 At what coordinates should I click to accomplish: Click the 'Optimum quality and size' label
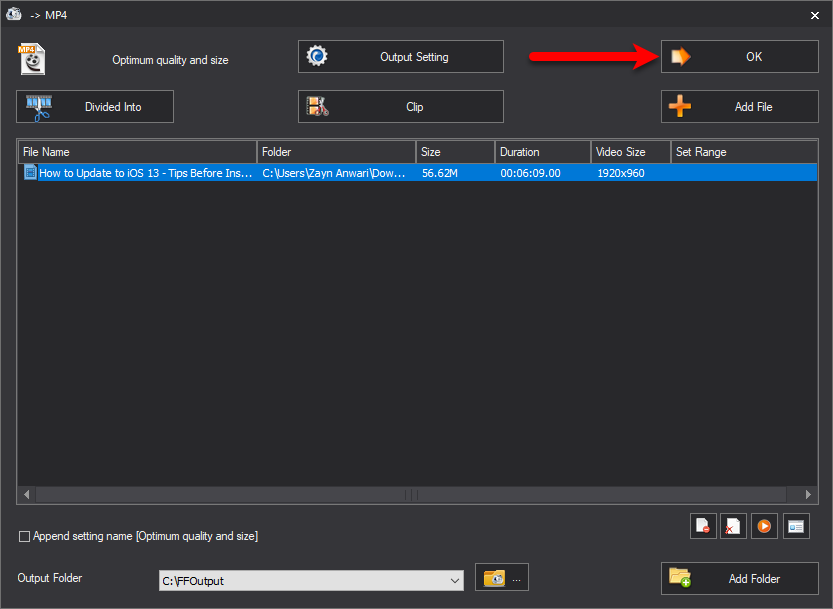point(170,60)
